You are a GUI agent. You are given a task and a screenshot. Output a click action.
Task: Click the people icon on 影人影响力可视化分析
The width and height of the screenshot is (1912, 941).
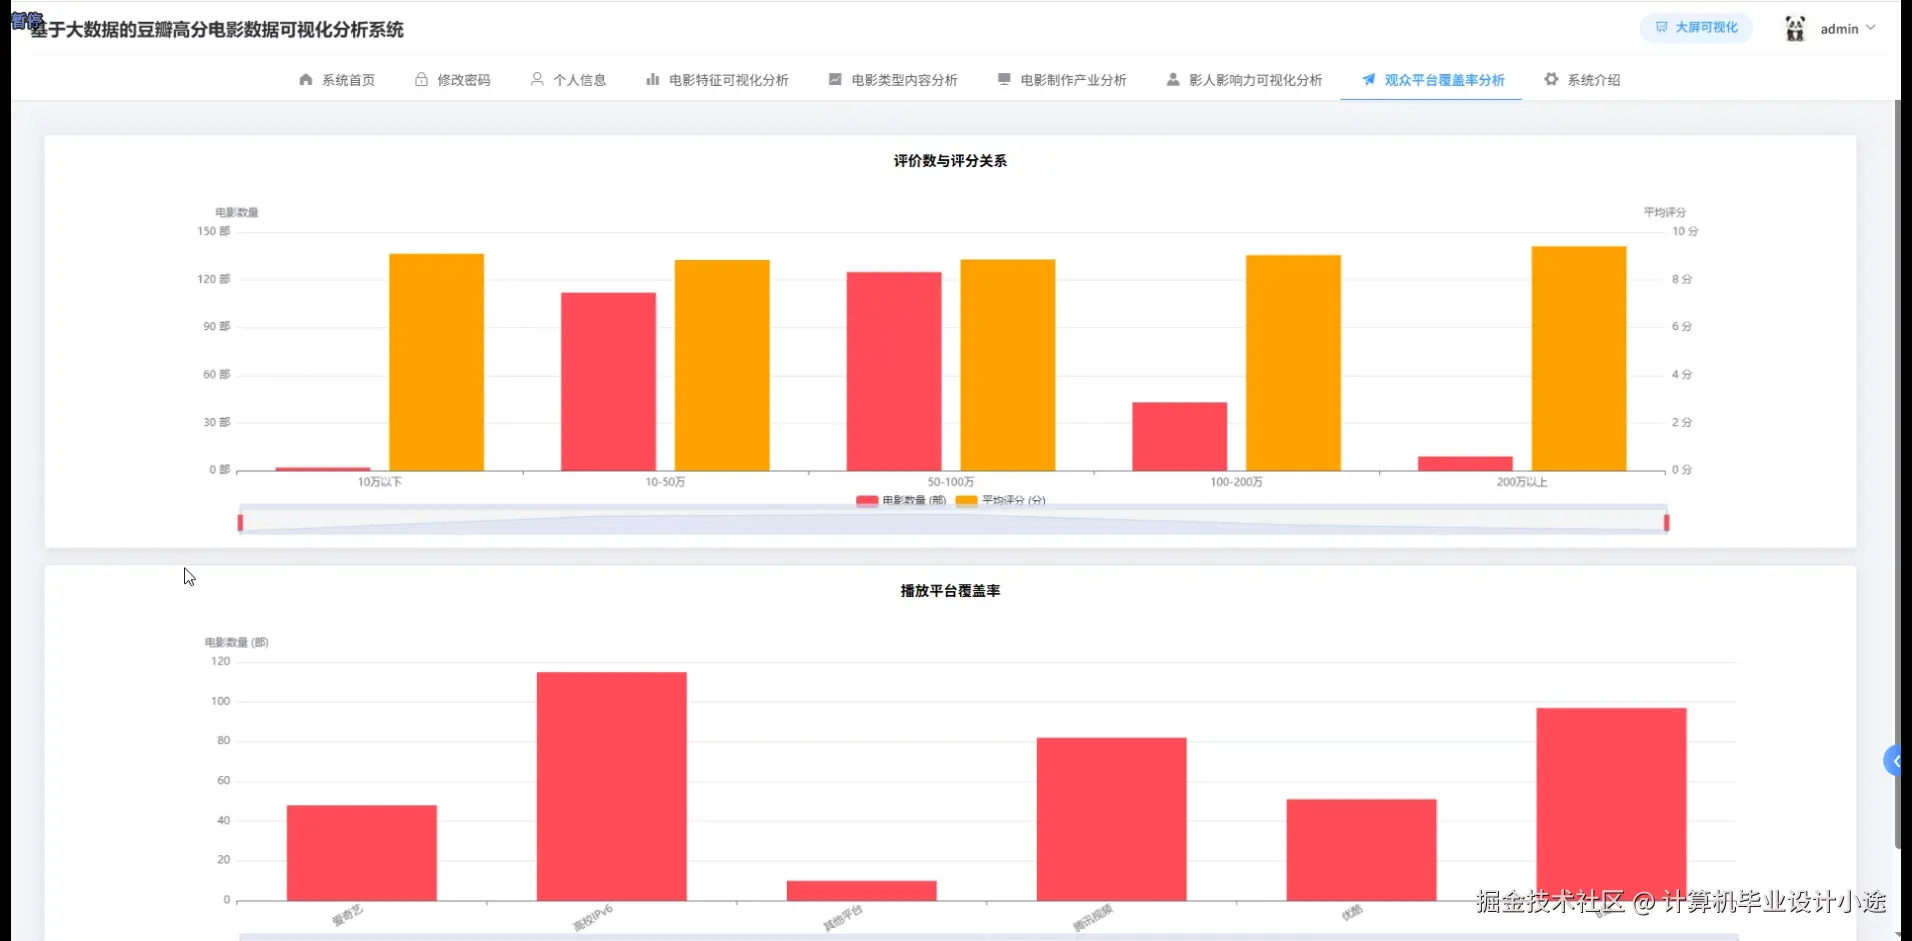click(x=1172, y=80)
